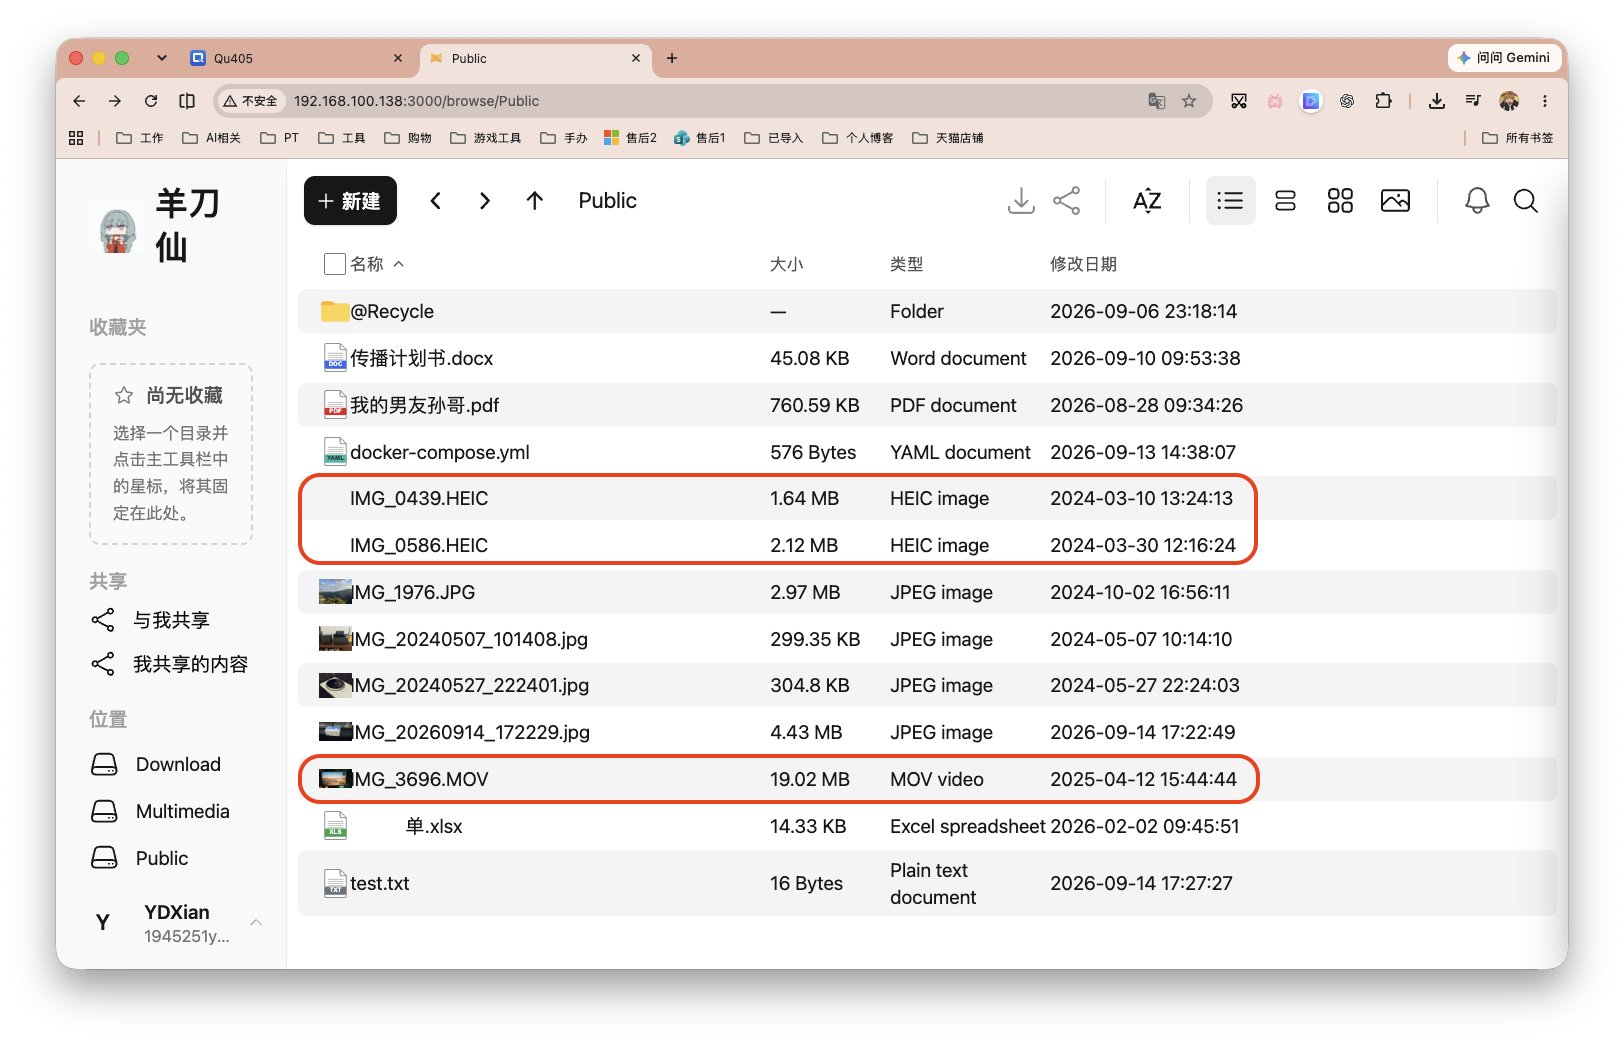
Task: Select docker-compose.yml file
Action: point(927,452)
